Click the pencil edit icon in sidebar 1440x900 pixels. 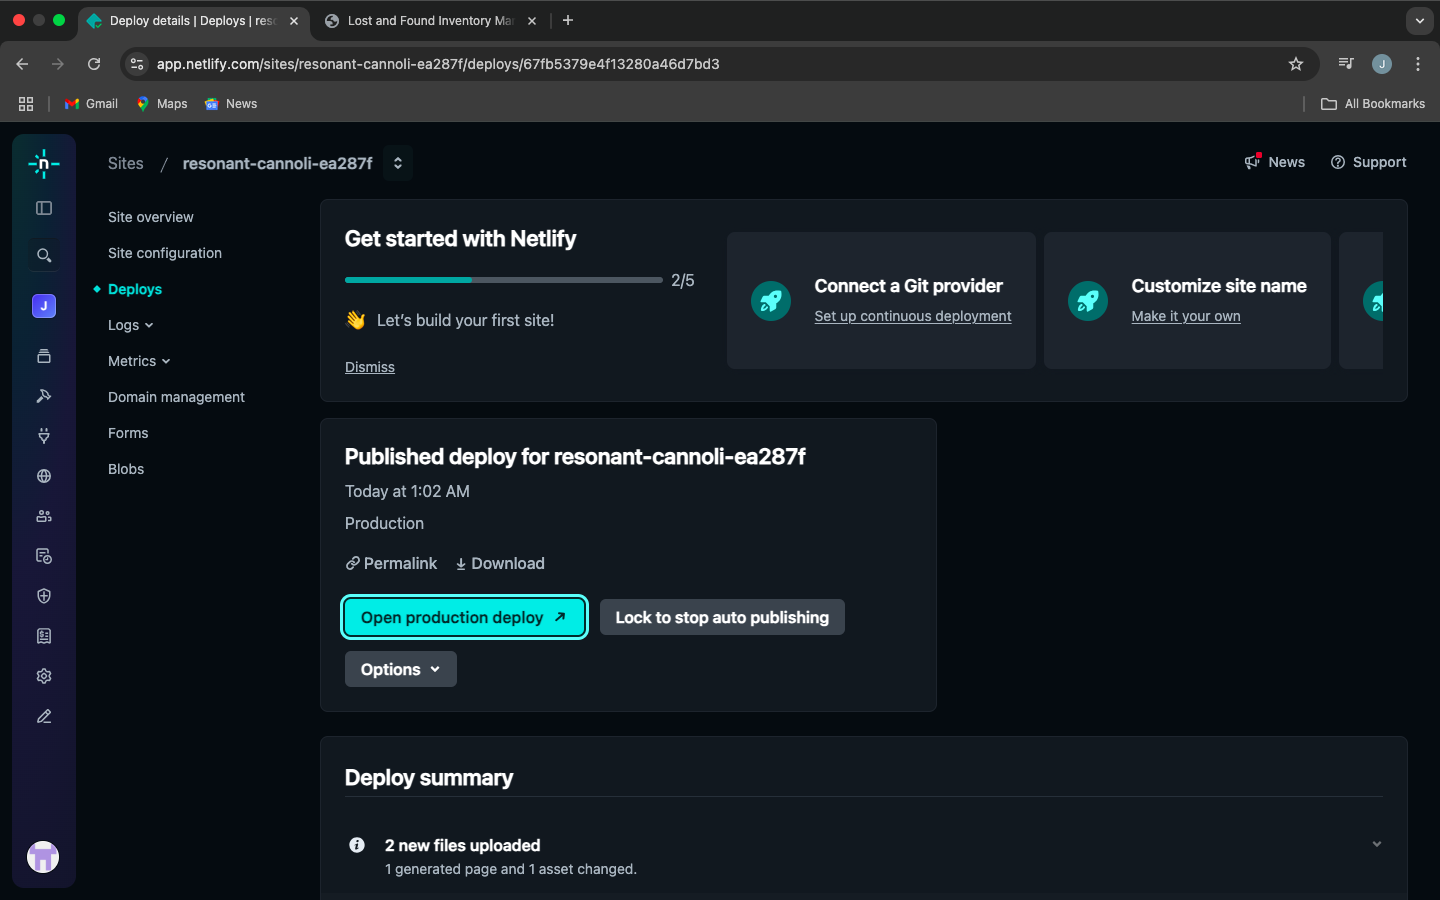[x=44, y=716]
